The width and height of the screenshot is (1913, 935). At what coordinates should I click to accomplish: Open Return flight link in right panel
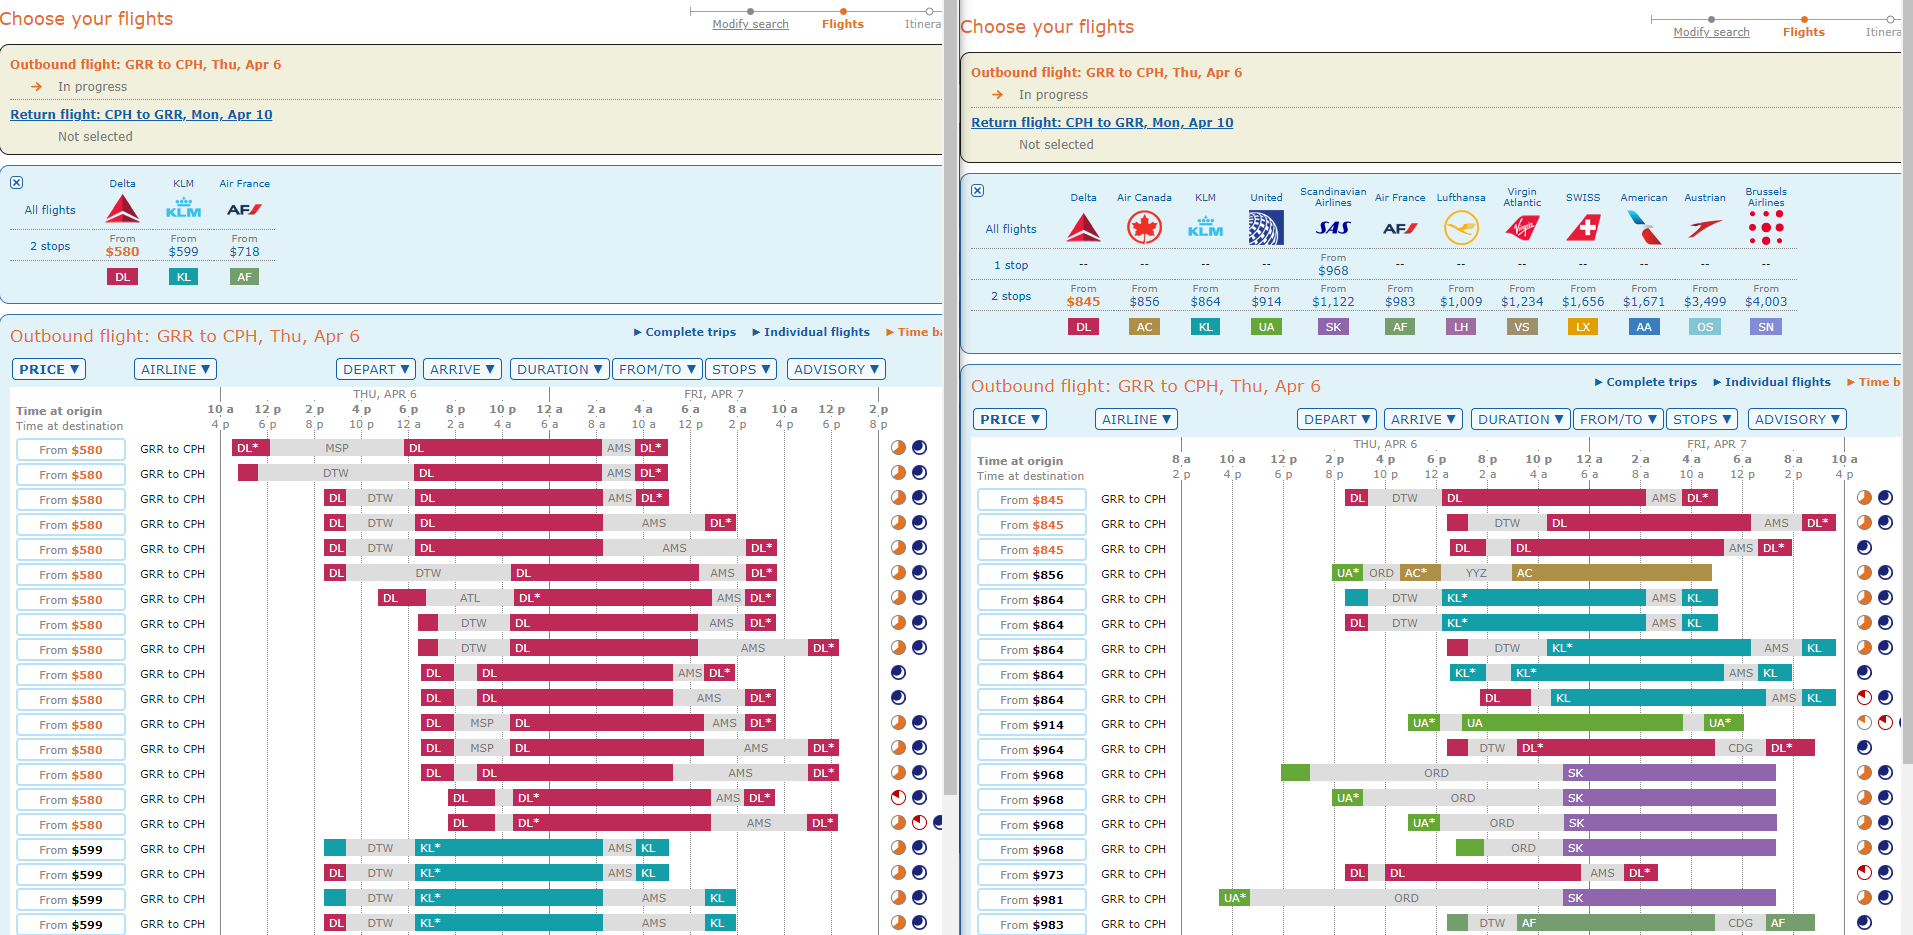pyautogui.click(x=1102, y=123)
